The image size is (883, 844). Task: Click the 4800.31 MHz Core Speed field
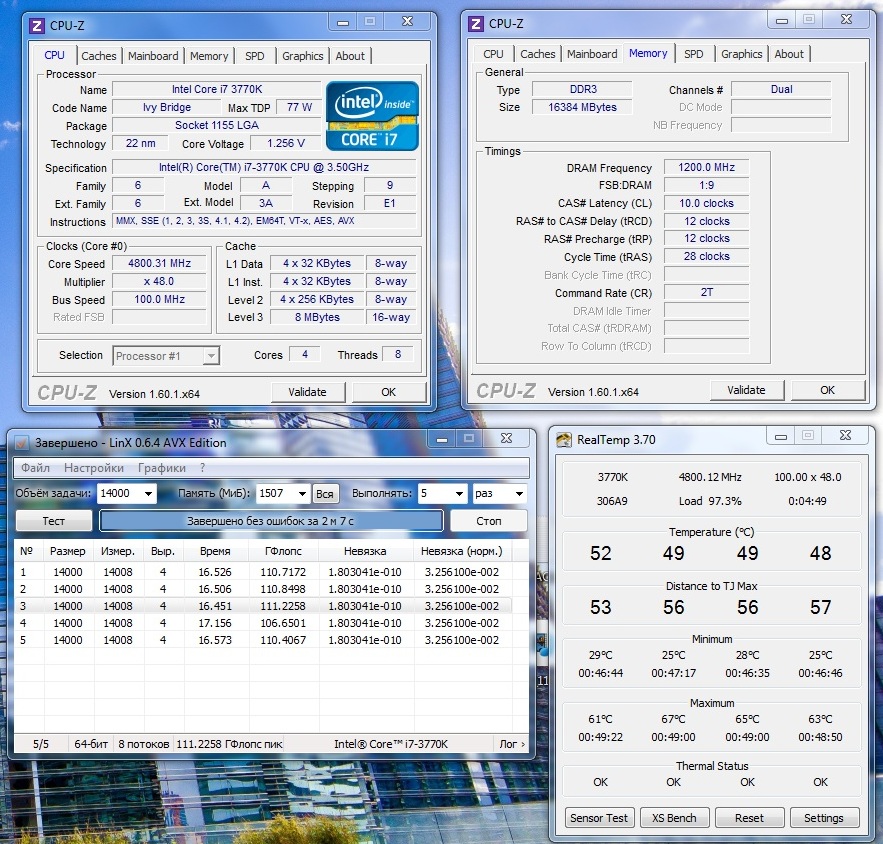point(159,263)
